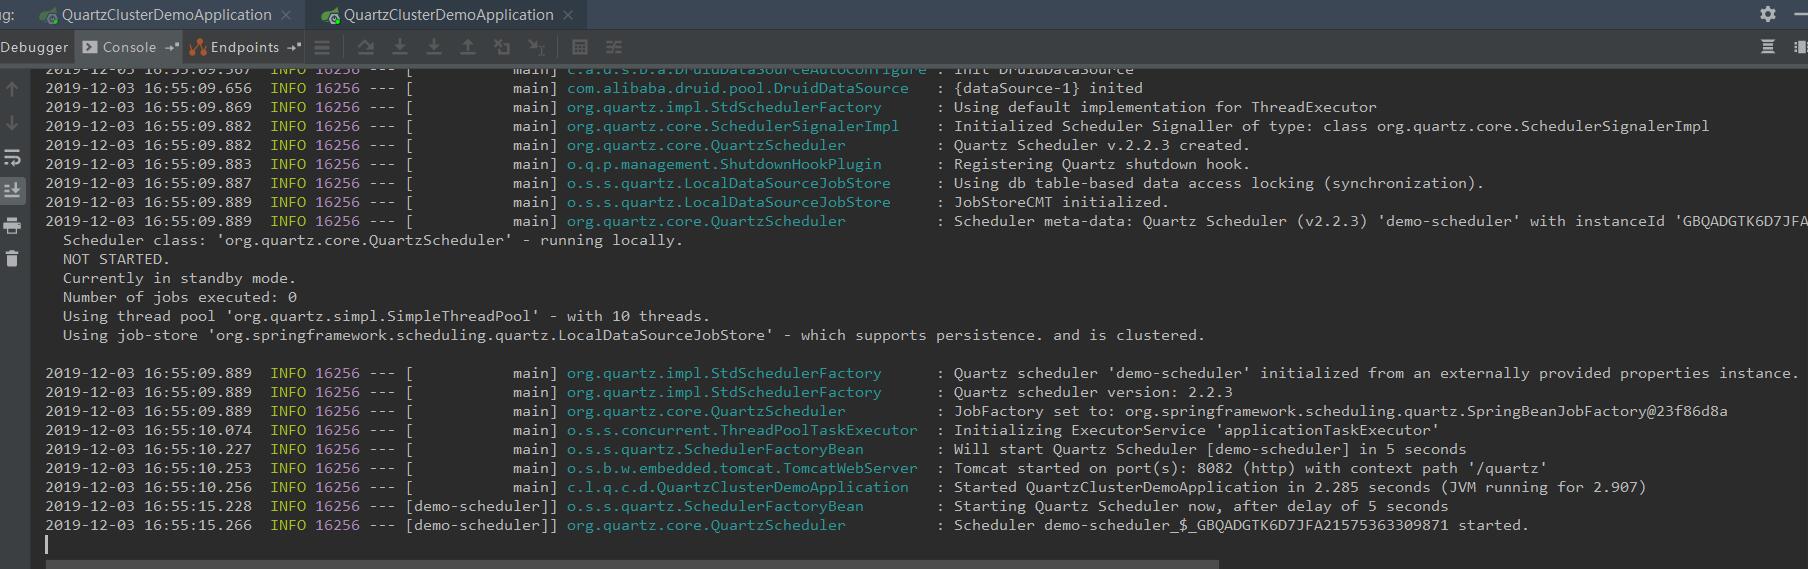1808x569 pixels.
Task: Toggle Soft-Wrap in console
Action: pyautogui.click(x=12, y=157)
